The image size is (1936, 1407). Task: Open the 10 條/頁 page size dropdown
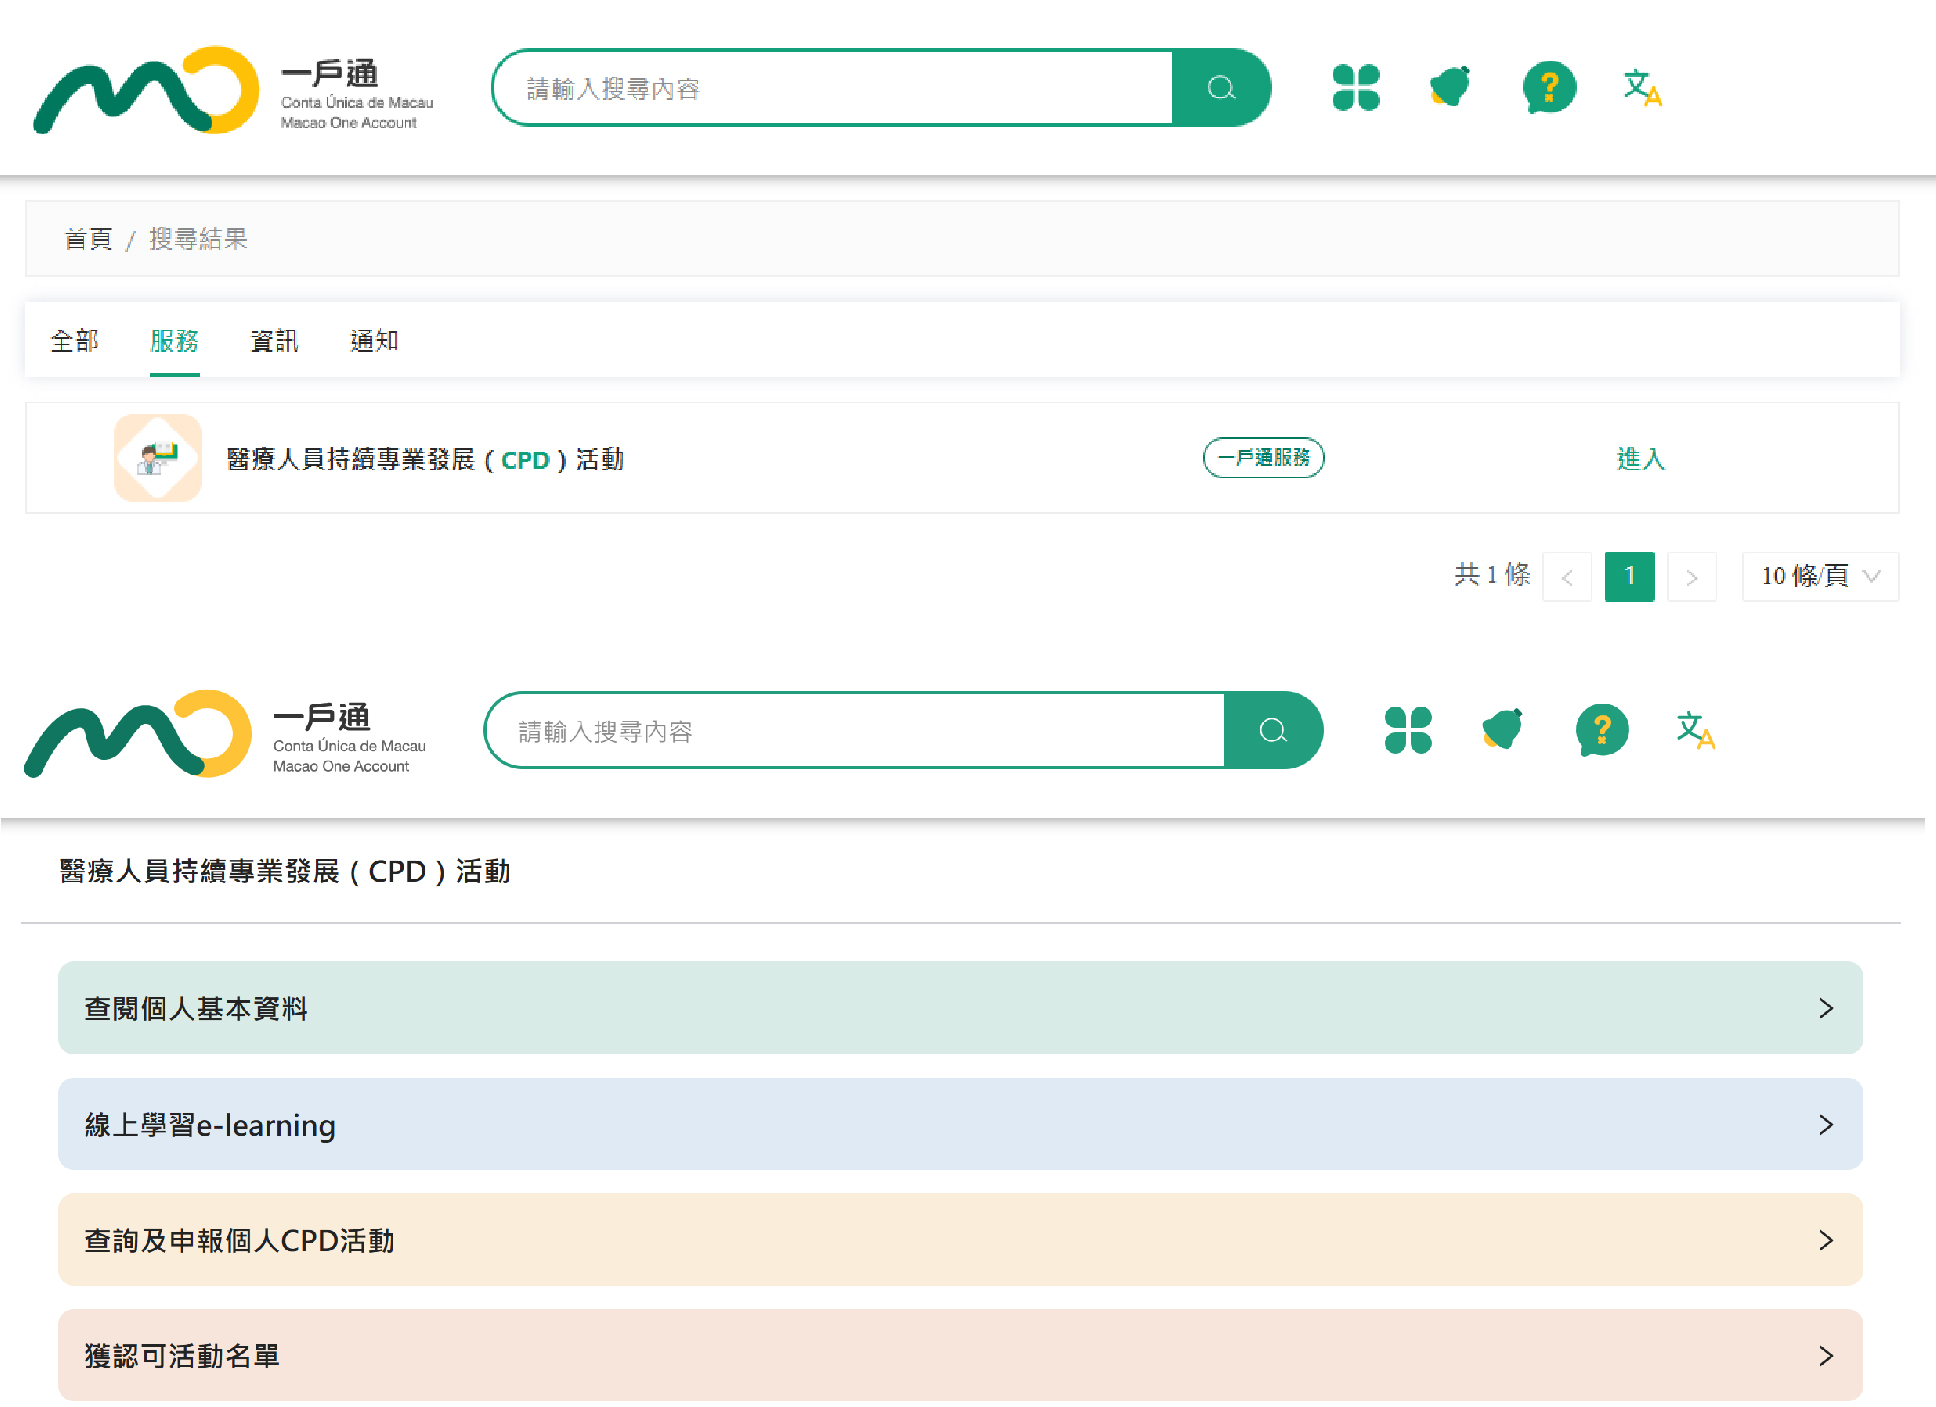[1819, 576]
